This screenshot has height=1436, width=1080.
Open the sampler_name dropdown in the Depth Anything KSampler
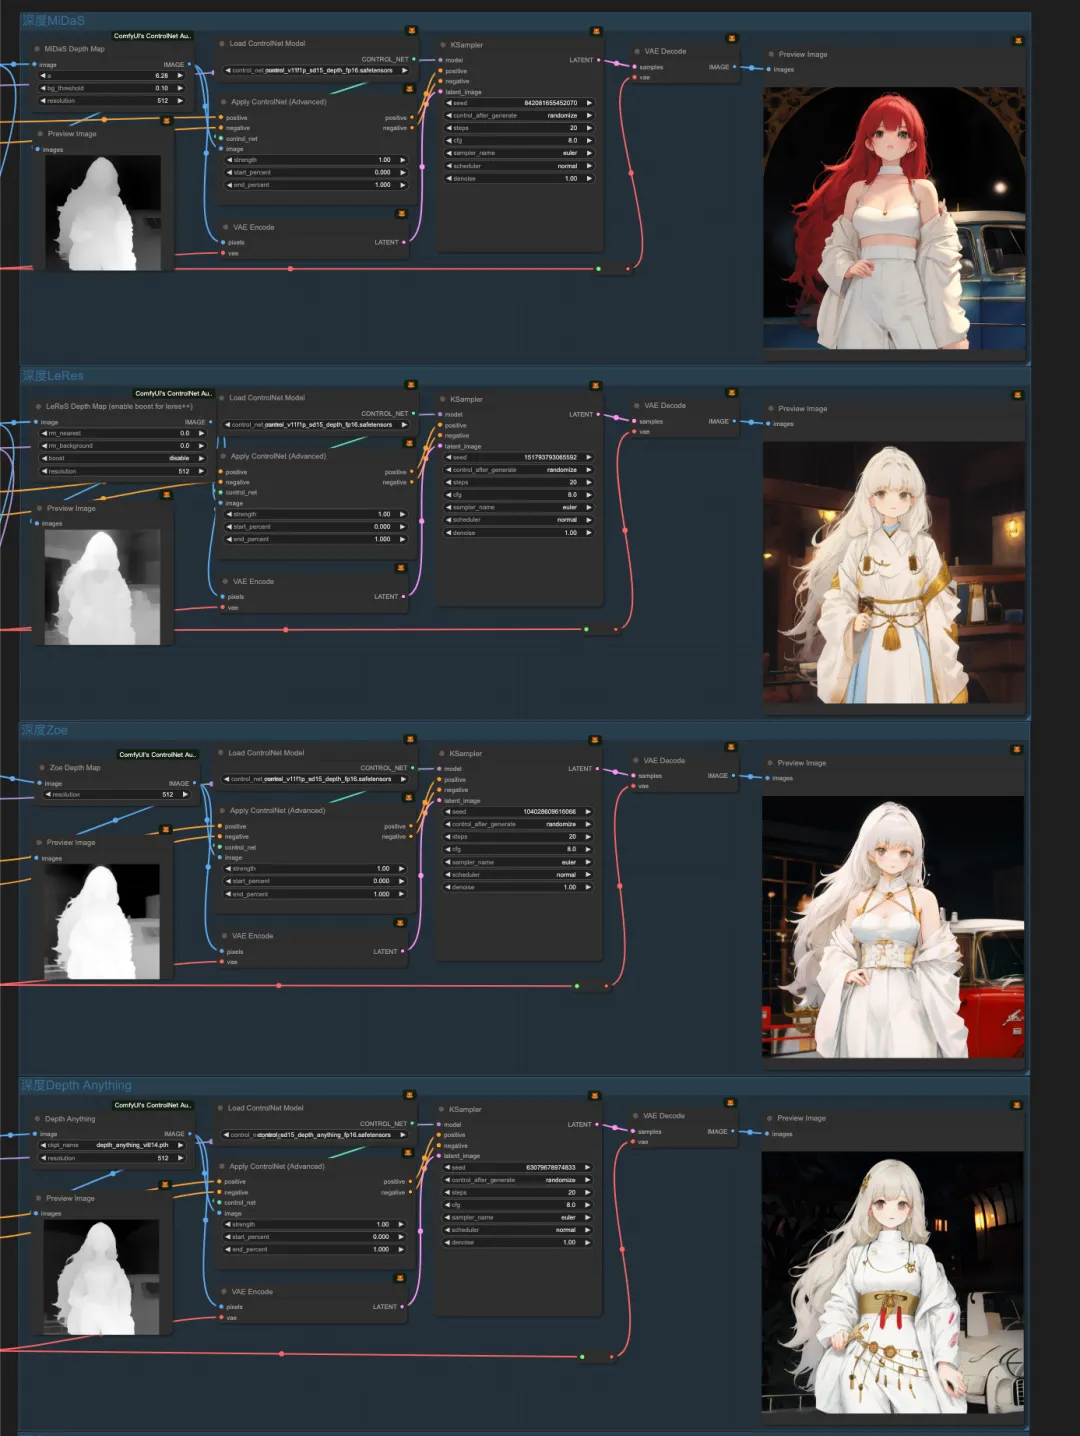click(517, 1217)
